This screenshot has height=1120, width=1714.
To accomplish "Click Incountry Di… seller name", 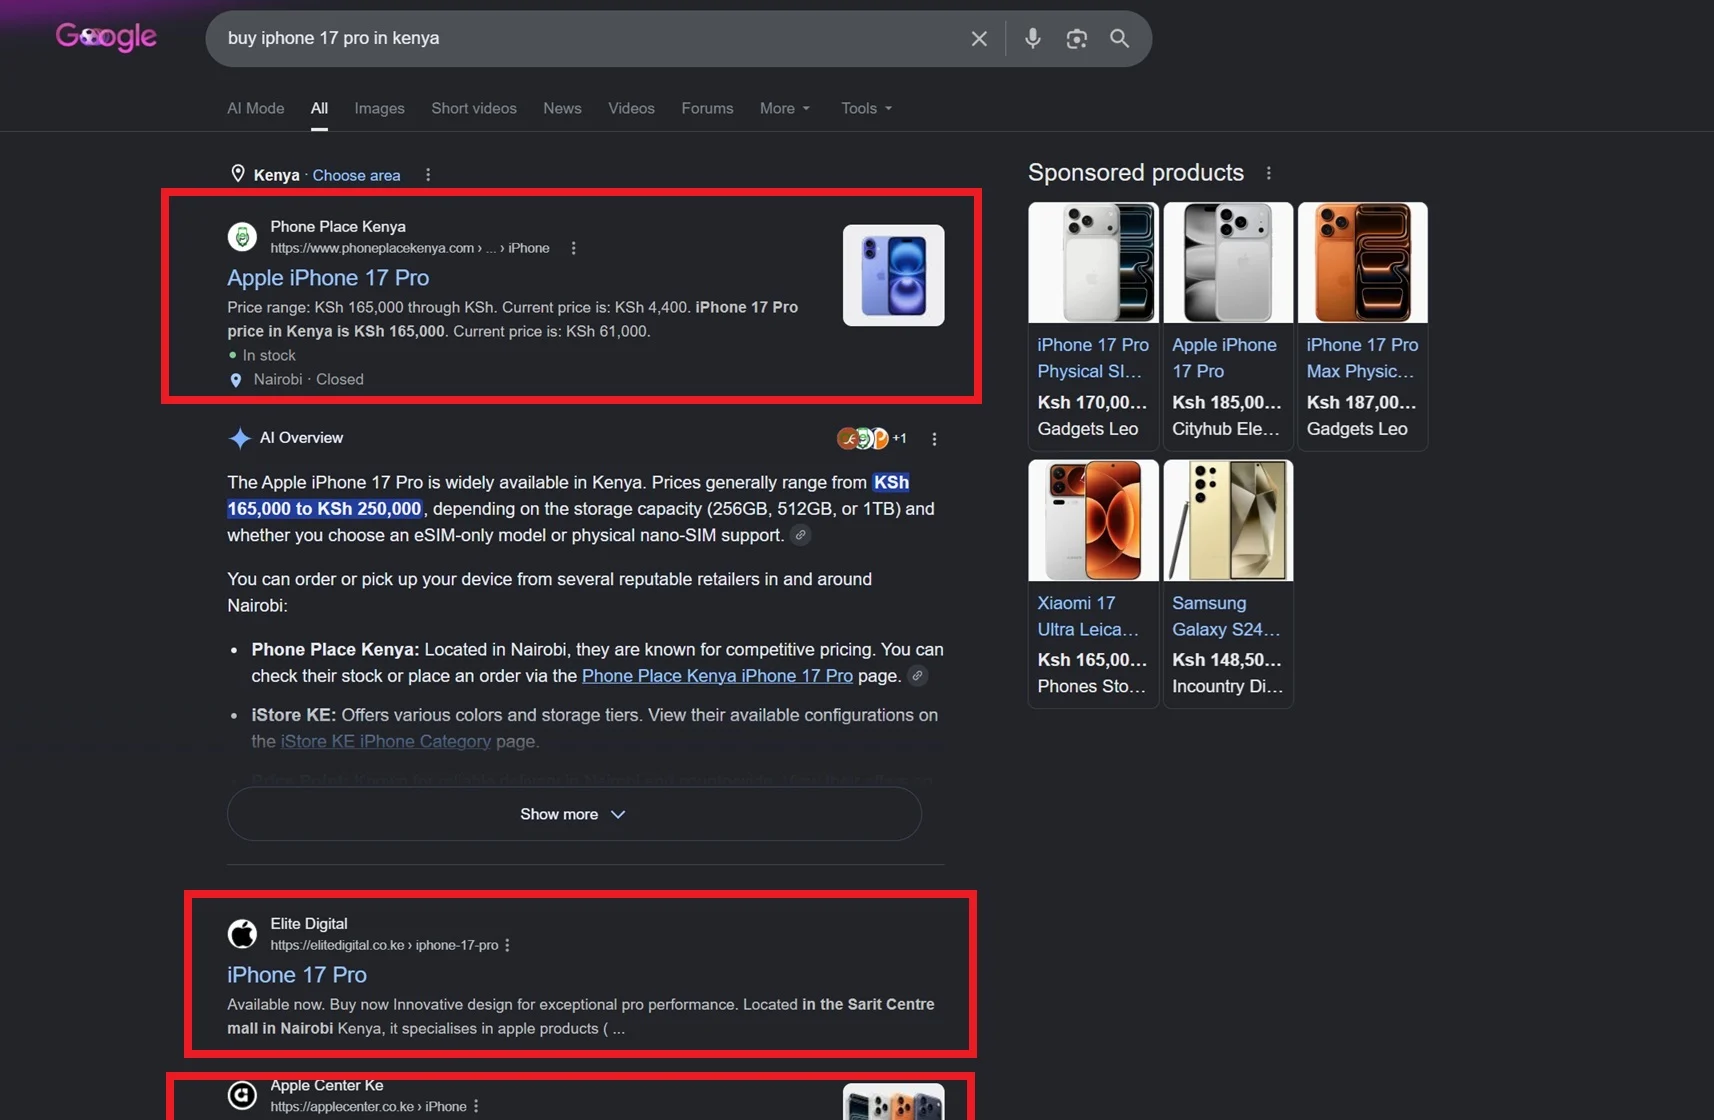I will [1227, 687].
